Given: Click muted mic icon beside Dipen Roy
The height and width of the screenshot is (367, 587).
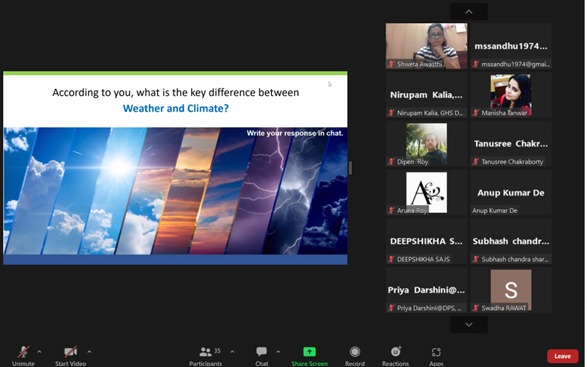Looking at the screenshot, I should [391, 162].
